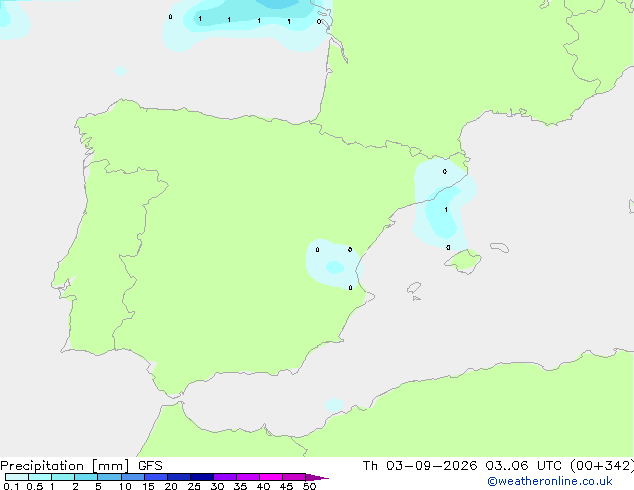Select the navy legend swatch between 25 and 30
The image size is (634, 490).
click(201, 477)
